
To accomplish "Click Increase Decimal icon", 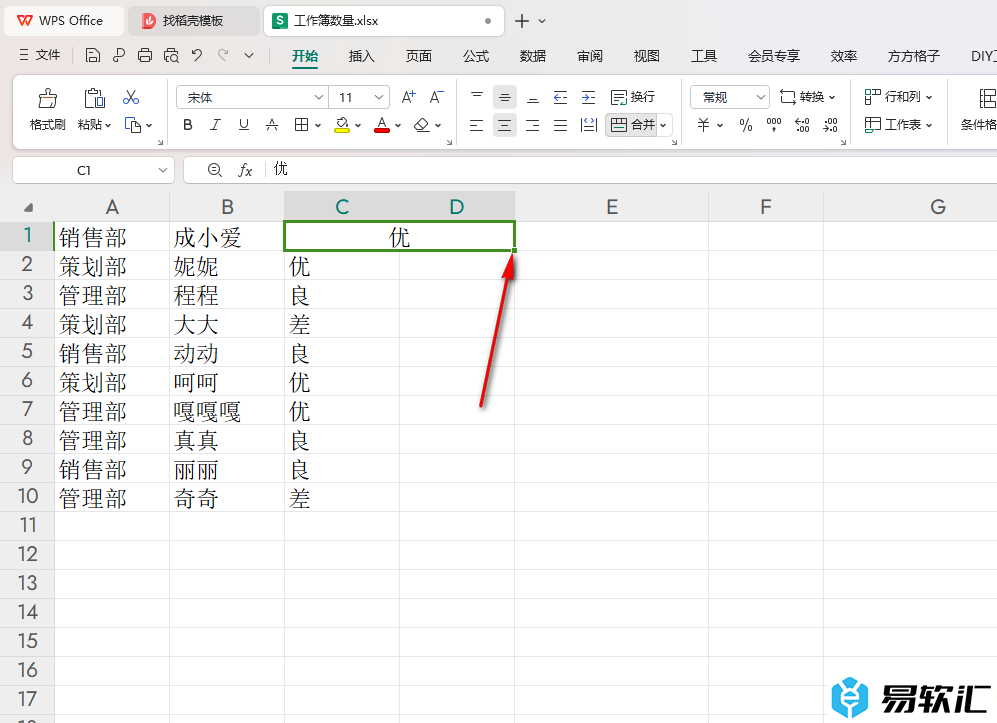I will [x=802, y=125].
